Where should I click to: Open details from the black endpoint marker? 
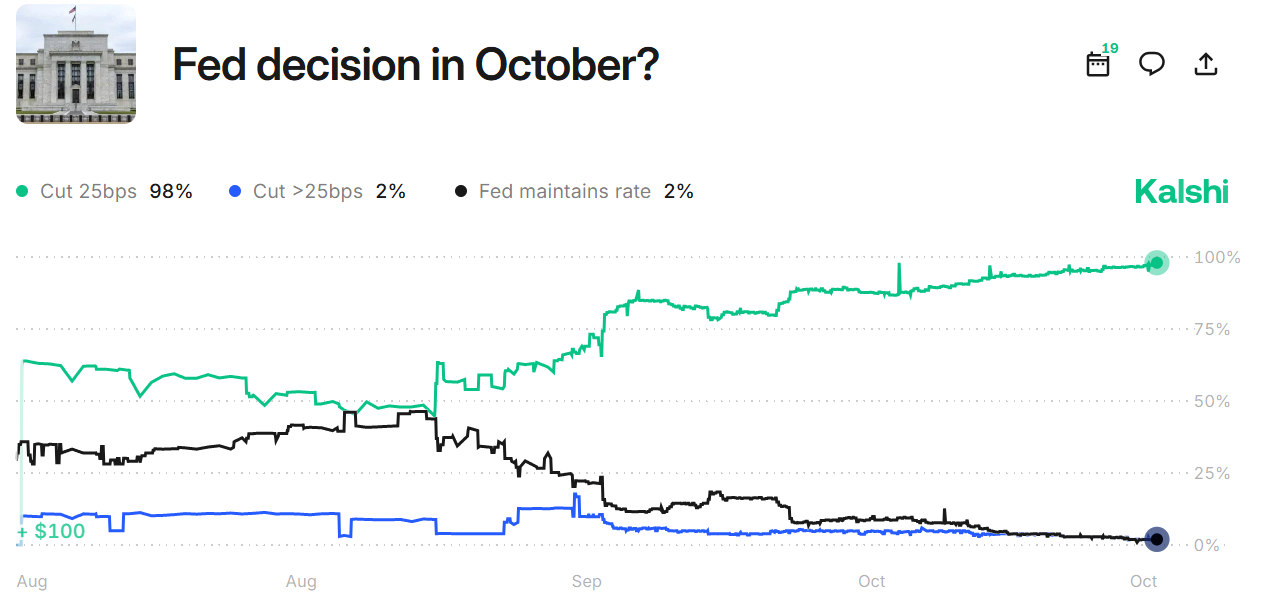tap(1156, 539)
